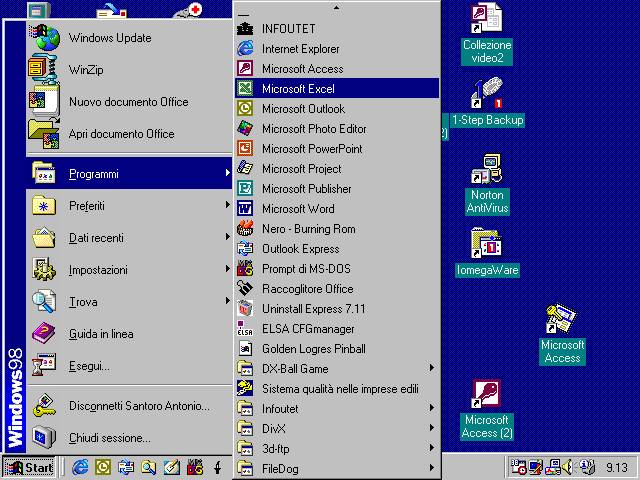Click the Guida in linea book icon
Viewport: 640px width, 480px height.
43,333
